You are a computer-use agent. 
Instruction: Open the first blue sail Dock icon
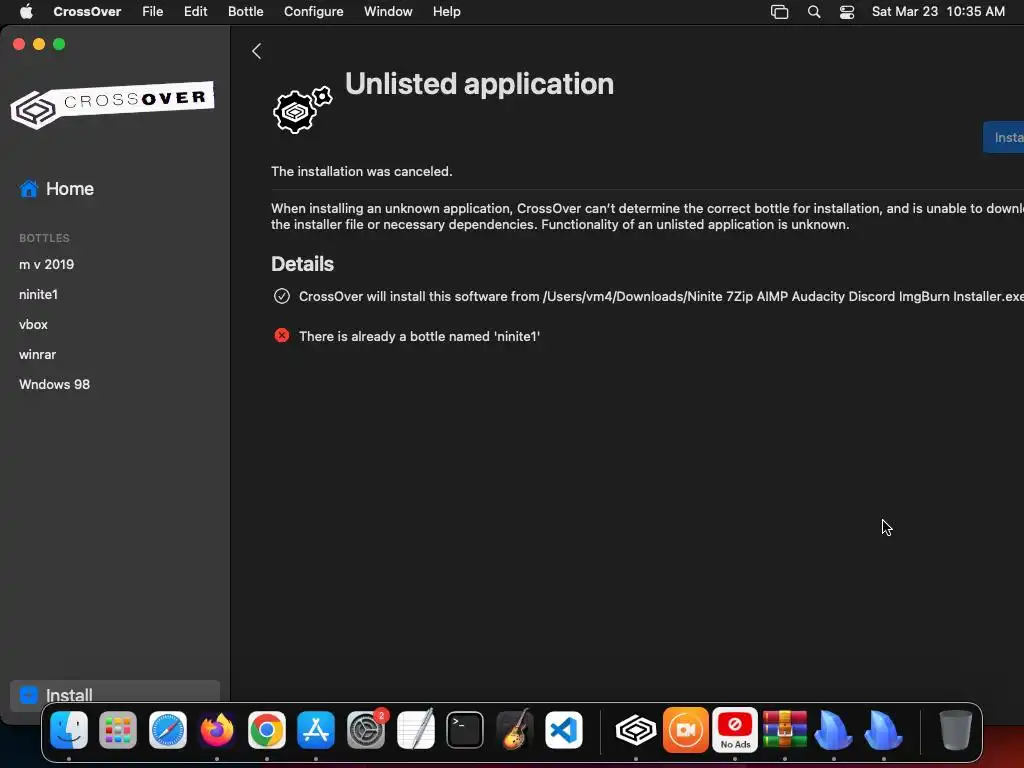834,729
